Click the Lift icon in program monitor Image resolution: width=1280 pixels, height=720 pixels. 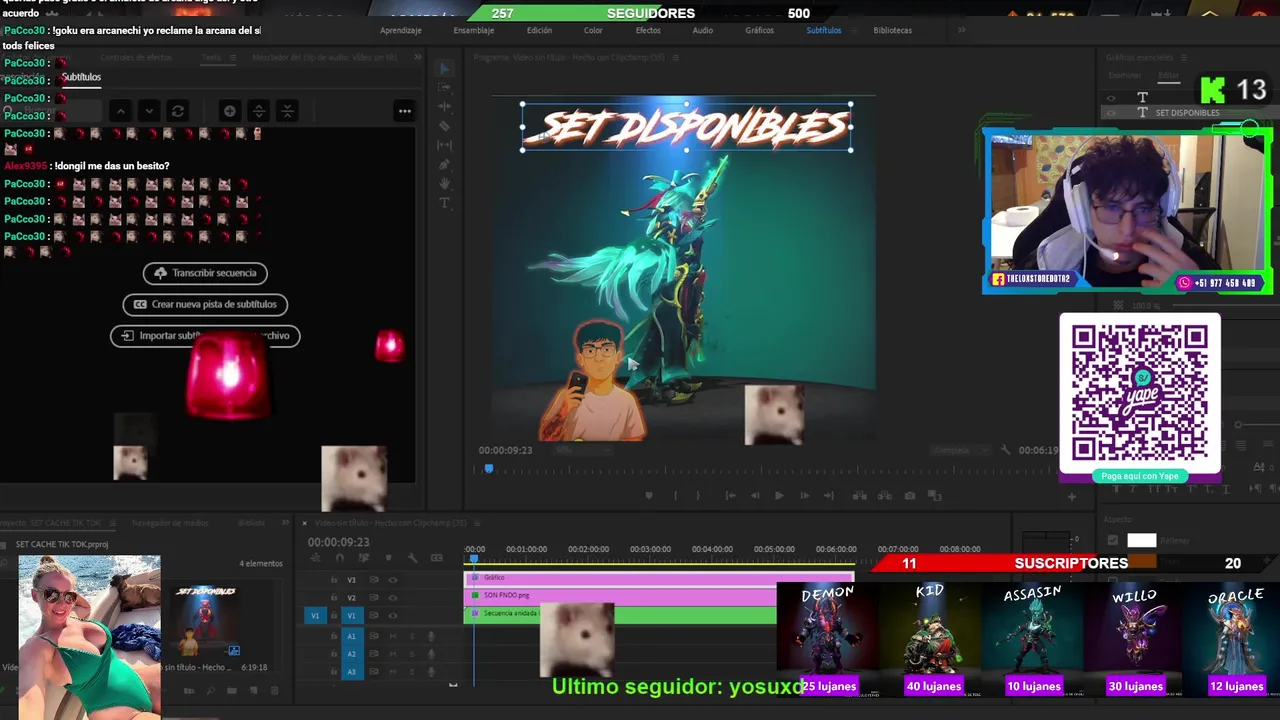point(859,495)
